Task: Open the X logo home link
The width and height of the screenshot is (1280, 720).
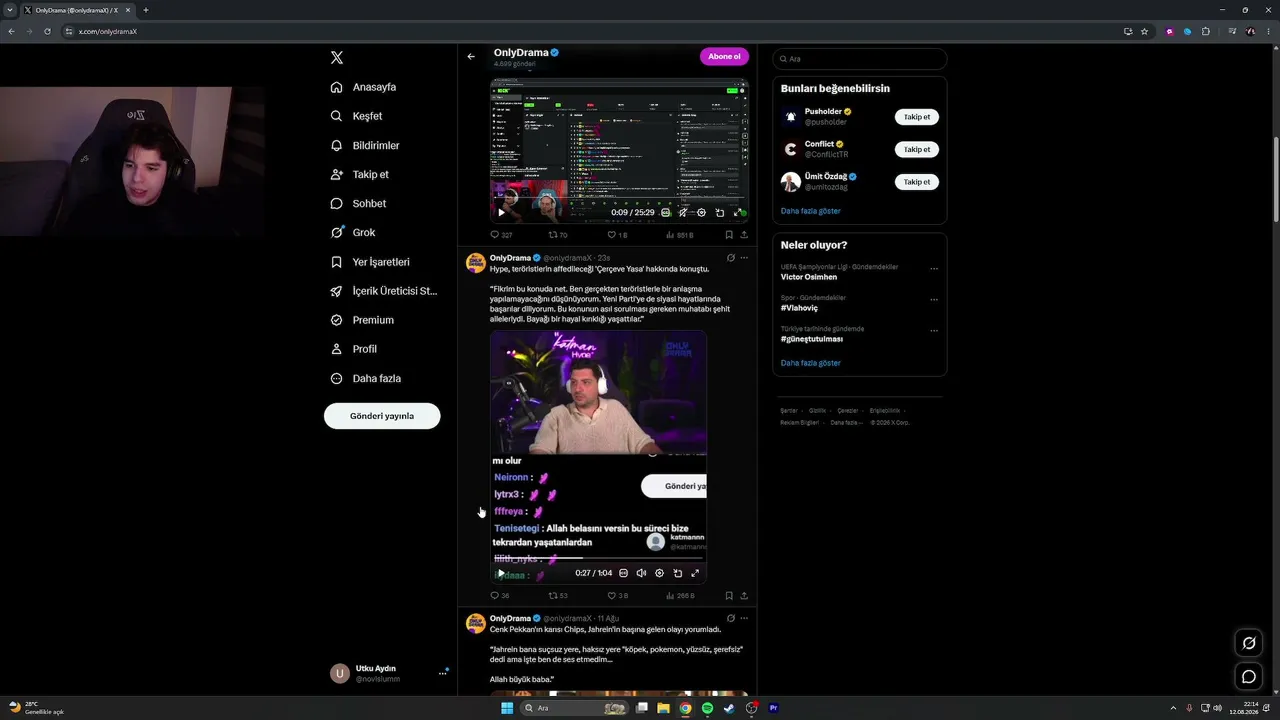Action: pyautogui.click(x=337, y=58)
